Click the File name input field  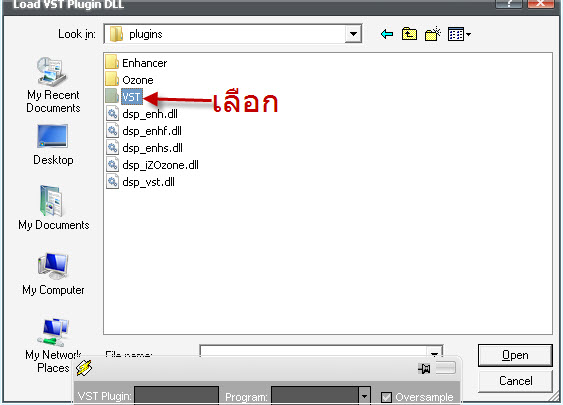point(313,352)
